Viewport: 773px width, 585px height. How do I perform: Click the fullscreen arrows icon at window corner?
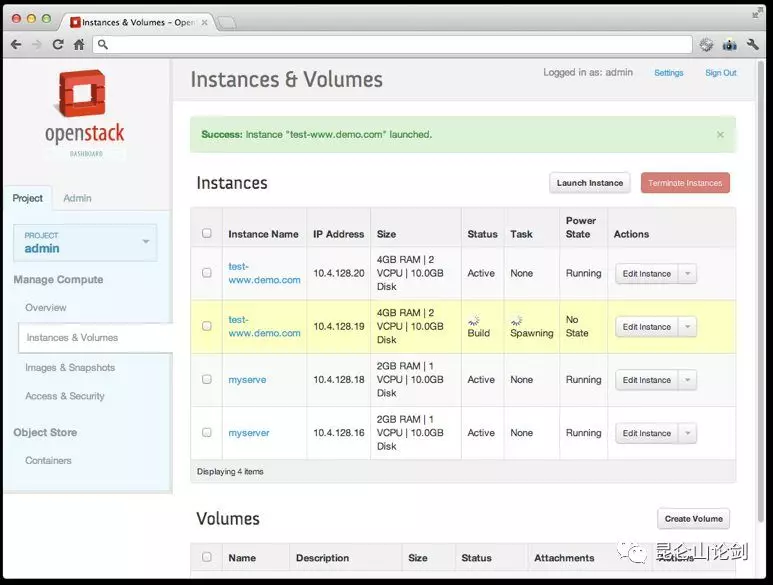(757, 13)
